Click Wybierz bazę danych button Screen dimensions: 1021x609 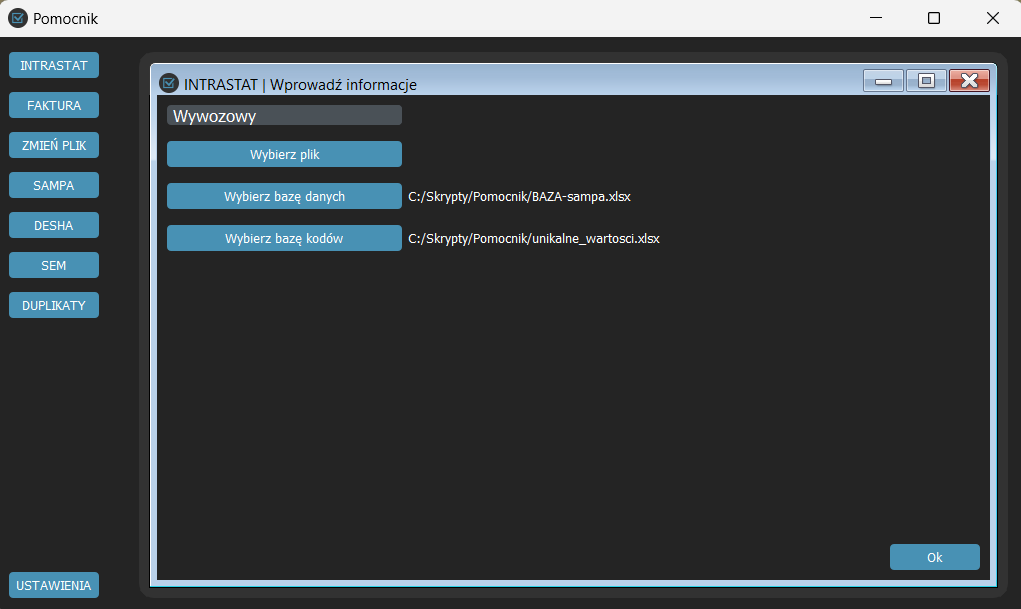284,196
